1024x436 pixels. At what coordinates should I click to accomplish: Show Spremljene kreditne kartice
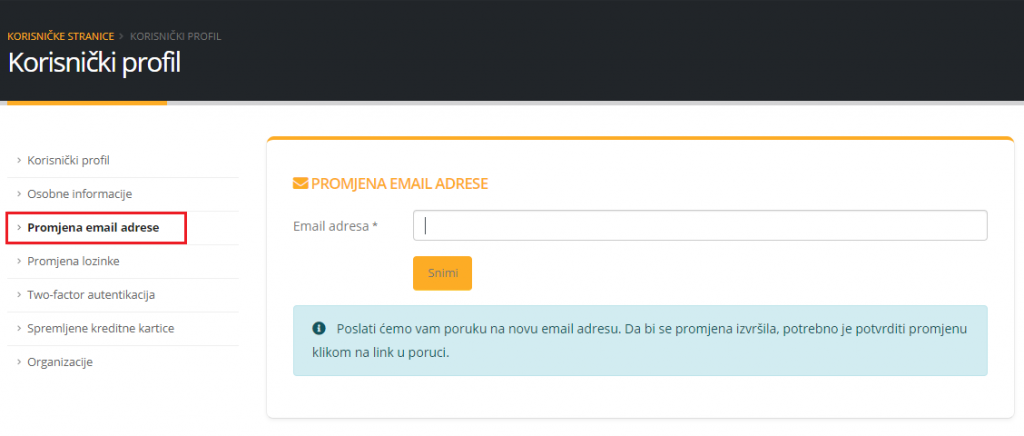101,328
